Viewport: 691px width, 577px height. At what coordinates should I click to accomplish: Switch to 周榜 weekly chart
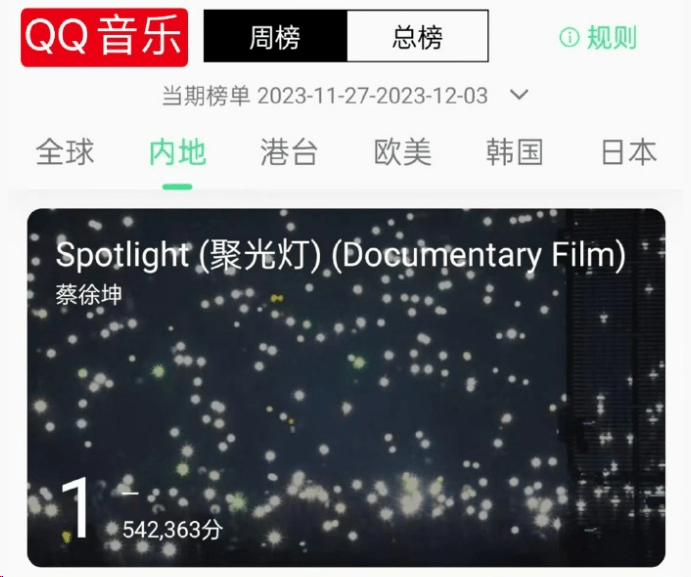275,36
